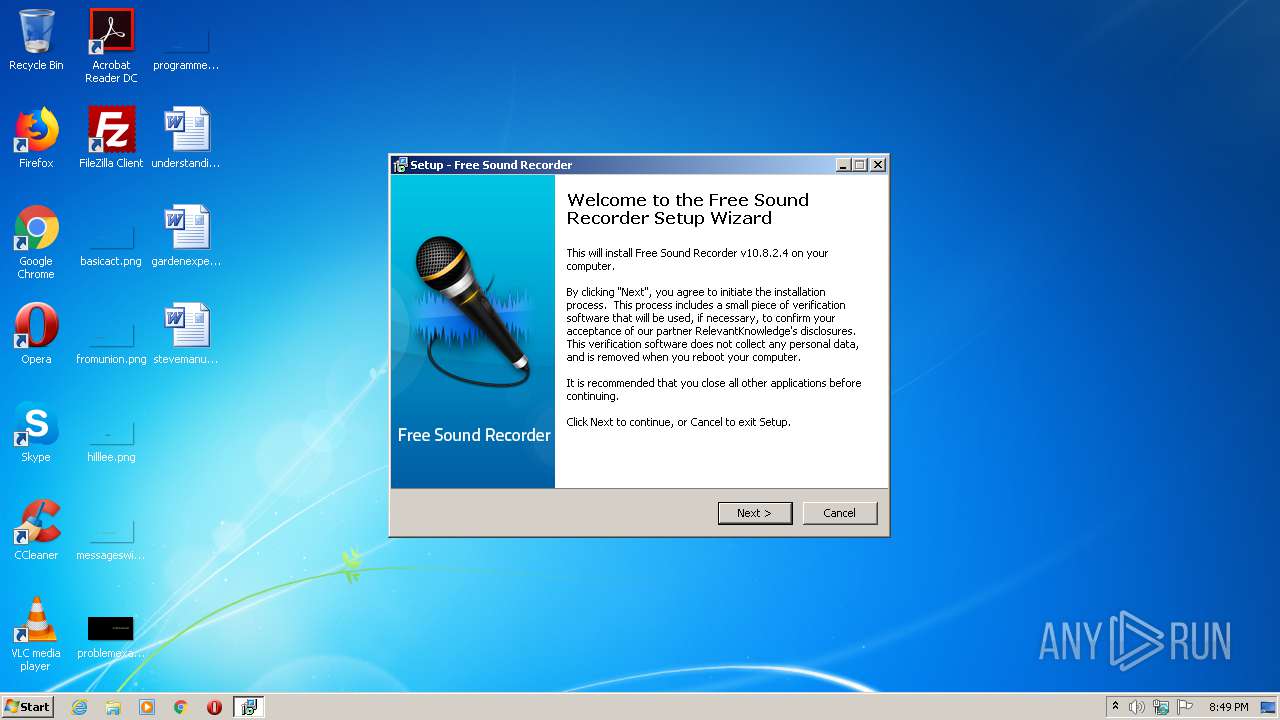This screenshot has width=1280, height=720.
Task: Open the Recycle Bin desktop icon
Action: pos(36,40)
